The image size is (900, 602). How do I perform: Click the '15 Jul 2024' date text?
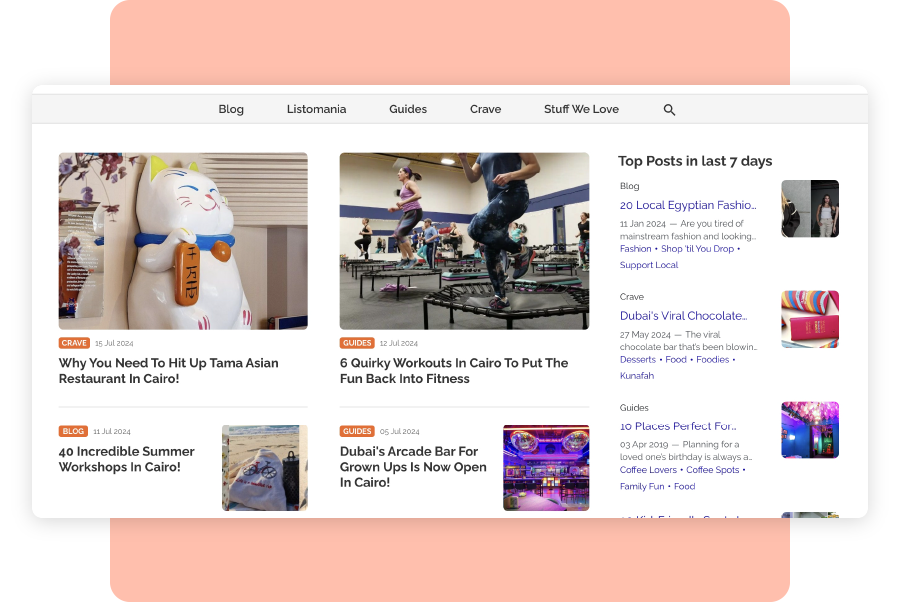coord(114,343)
